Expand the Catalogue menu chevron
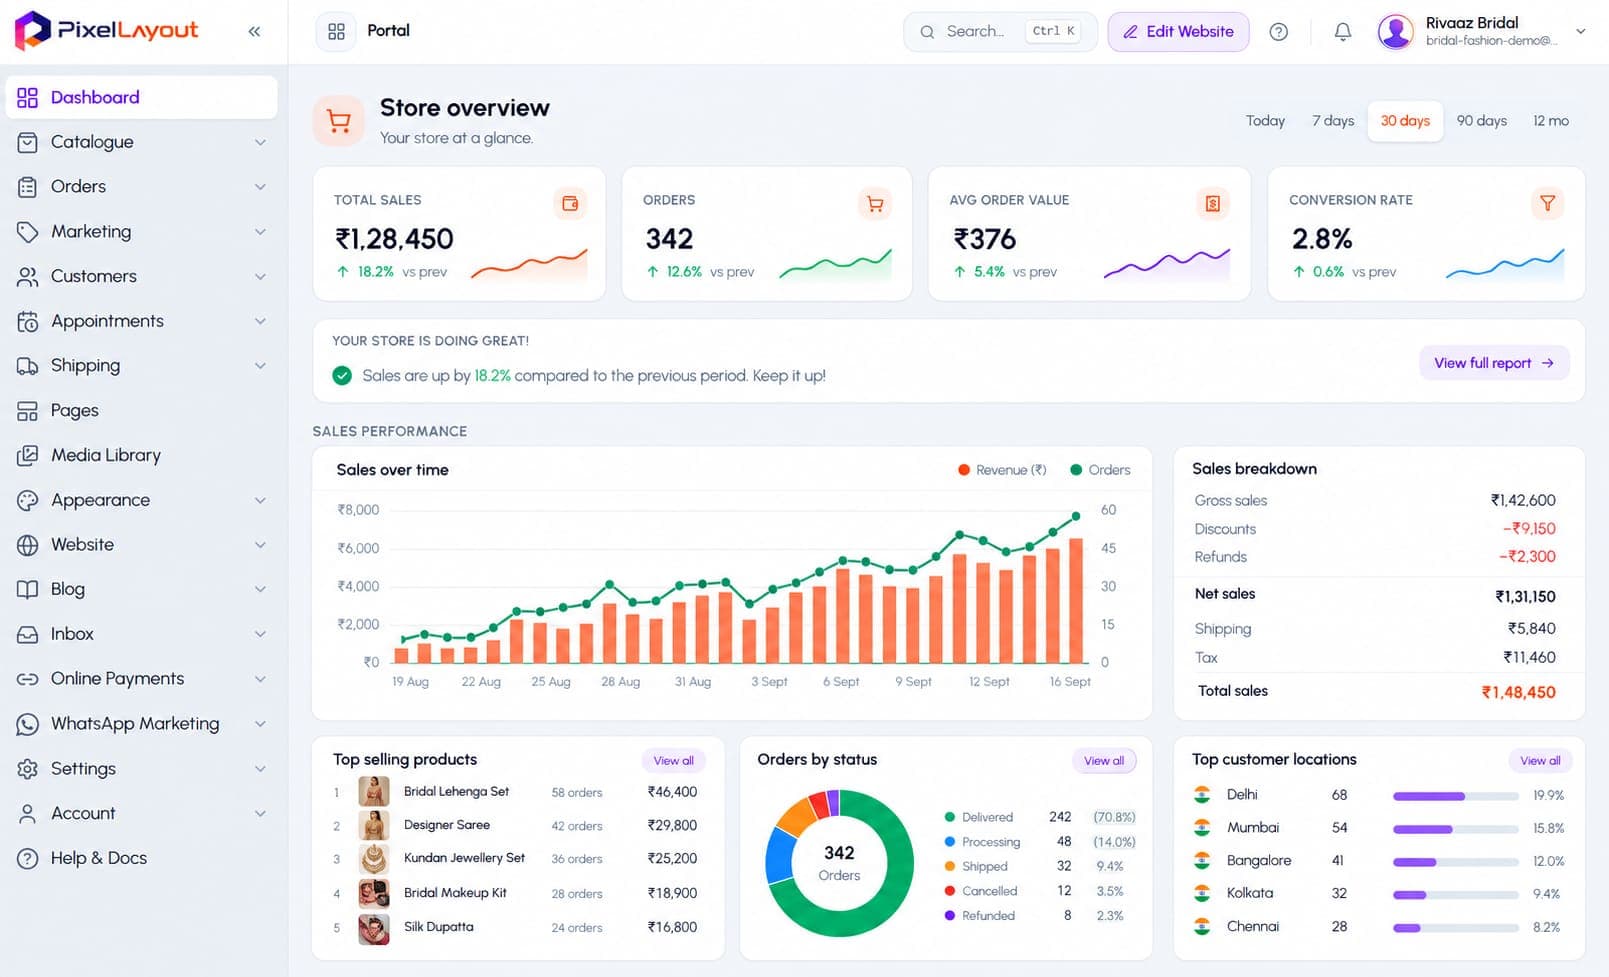The image size is (1609, 977). click(x=260, y=142)
